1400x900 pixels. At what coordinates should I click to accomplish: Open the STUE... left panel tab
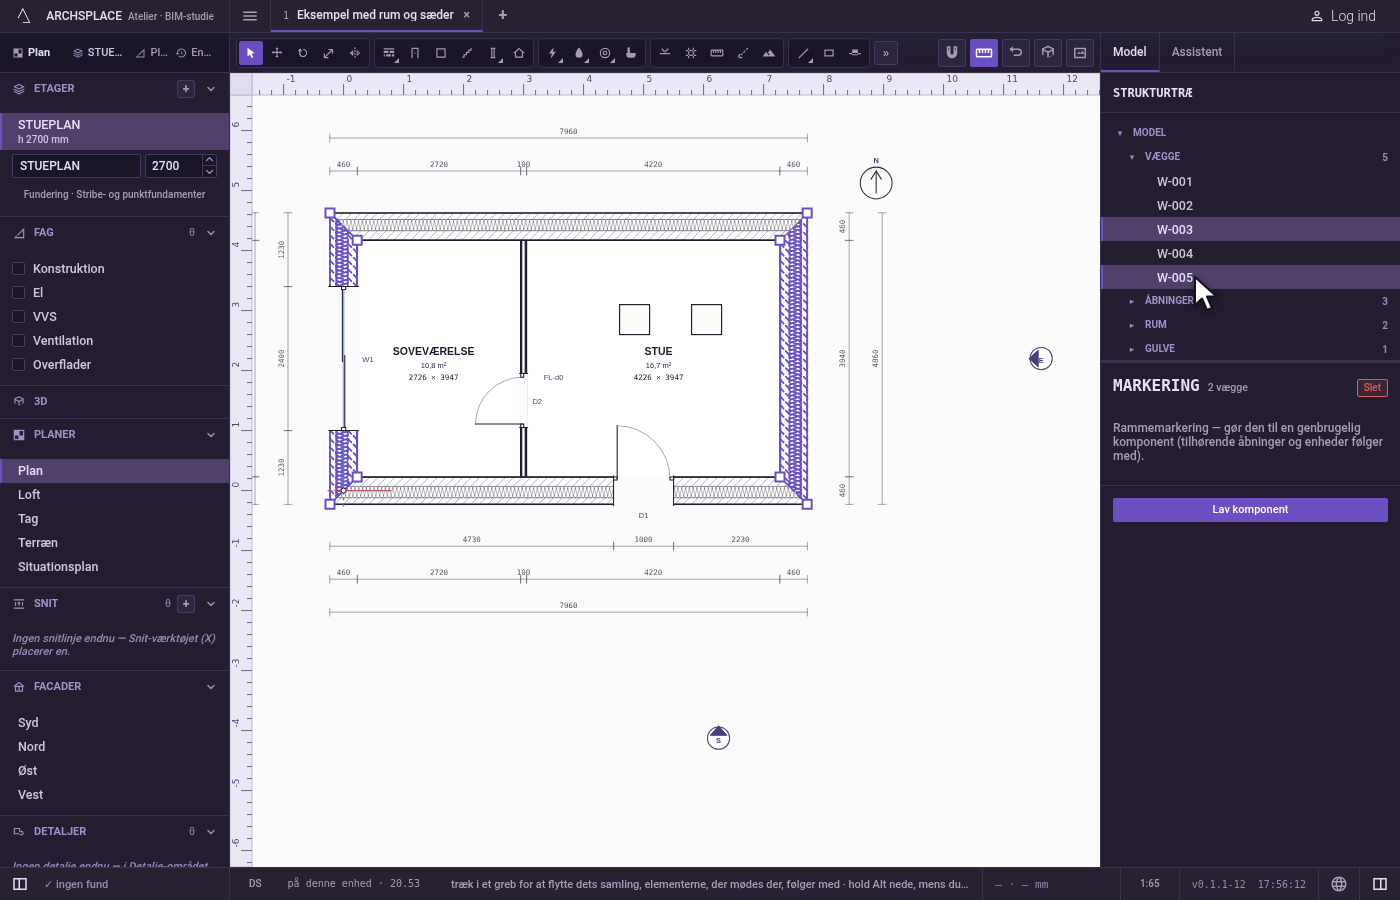coord(96,52)
